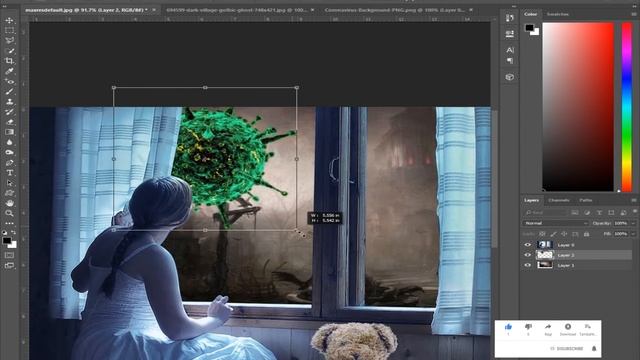Toggle layer filtering switch on or off
Viewport: 640px width, 360px height.
(635, 211)
